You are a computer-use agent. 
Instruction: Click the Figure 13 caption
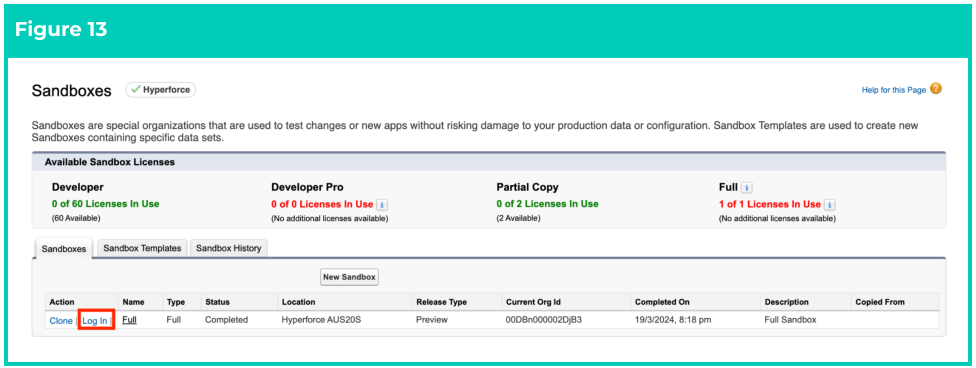pyautogui.click(x=60, y=29)
